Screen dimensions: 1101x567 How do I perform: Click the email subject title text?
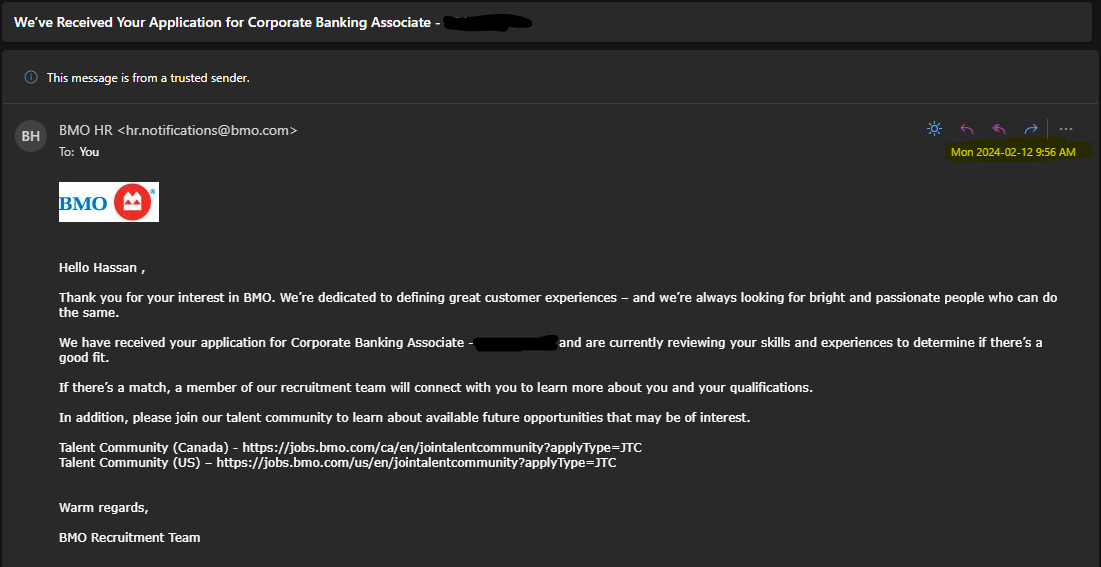pos(224,22)
